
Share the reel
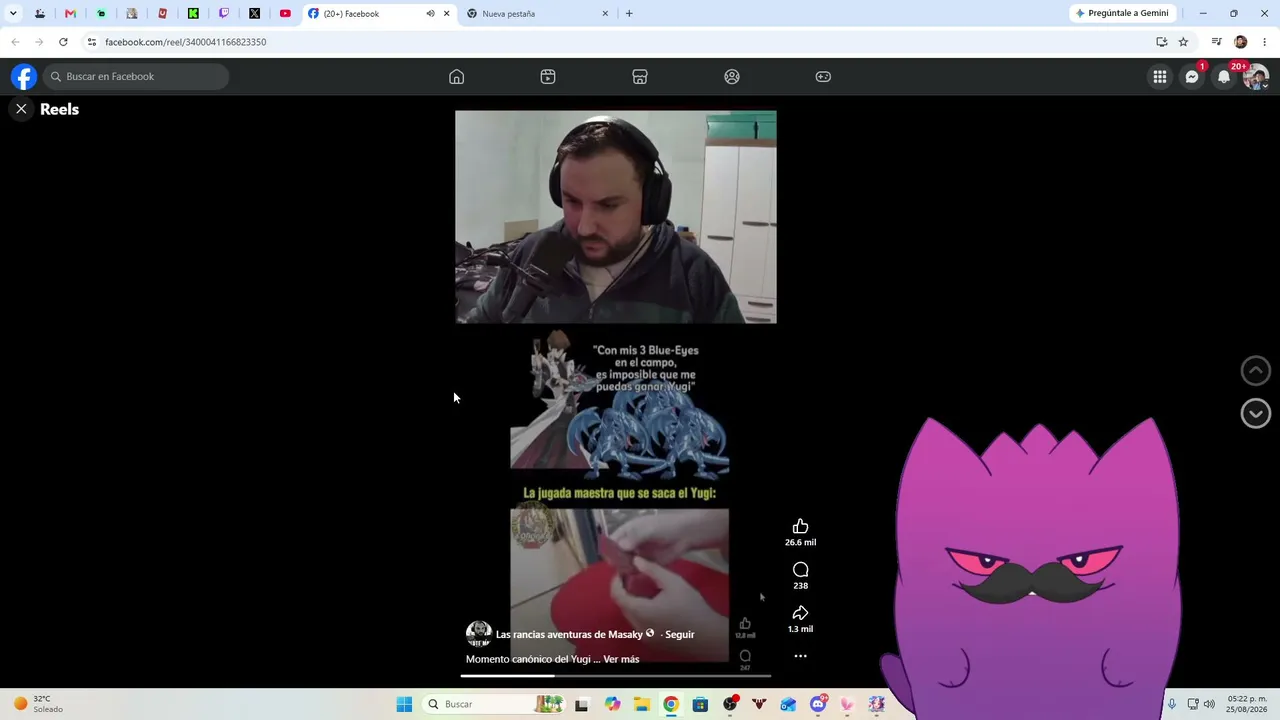pos(800,613)
